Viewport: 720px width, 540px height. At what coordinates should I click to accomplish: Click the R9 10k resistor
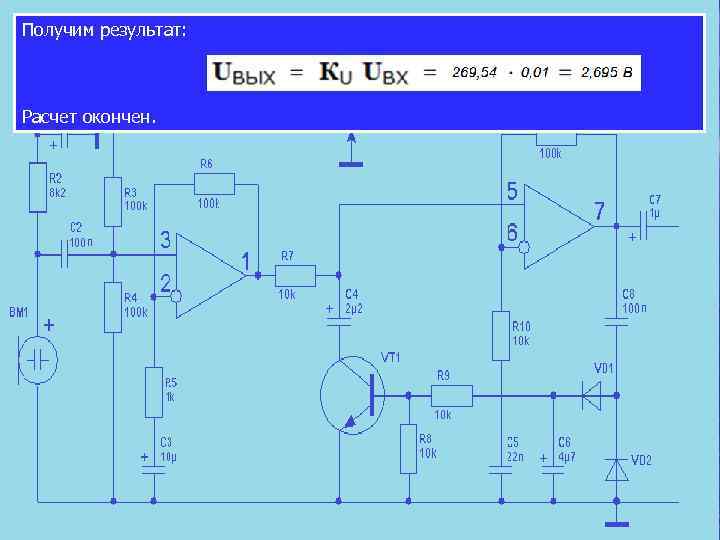point(452,395)
